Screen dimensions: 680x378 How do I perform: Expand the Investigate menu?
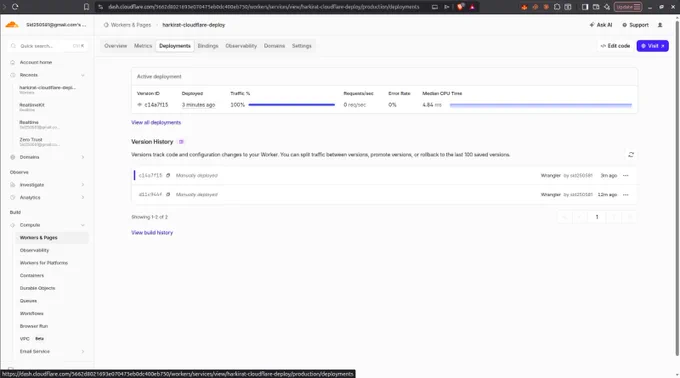click(83, 185)
